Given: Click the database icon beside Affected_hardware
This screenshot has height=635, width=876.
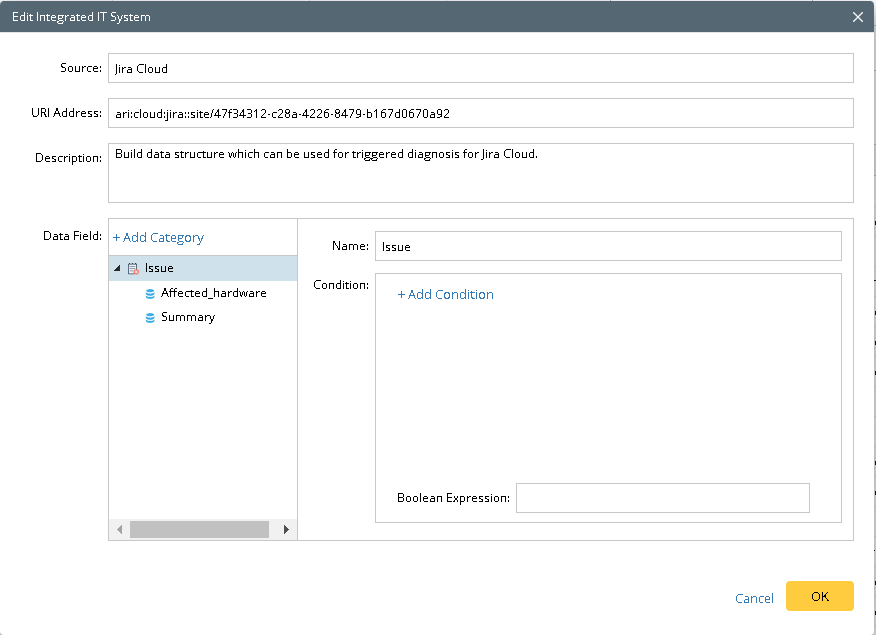Looking at the screenshot, I should point(151,292).
